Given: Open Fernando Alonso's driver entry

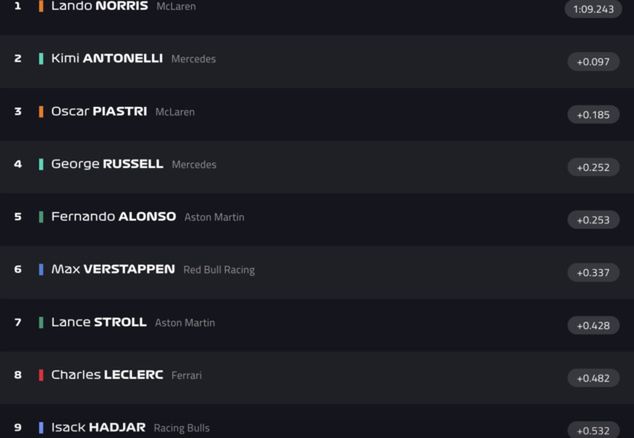Looking at the screenshot, I should (x=113, y=217).
